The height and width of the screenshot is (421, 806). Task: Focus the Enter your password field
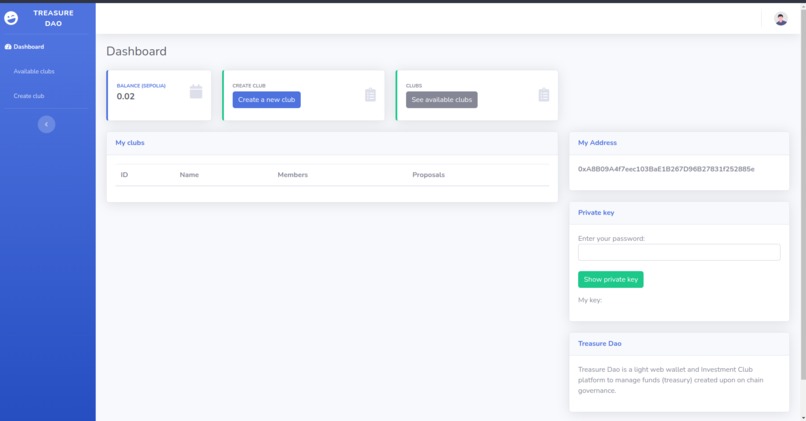pos(679,252)
